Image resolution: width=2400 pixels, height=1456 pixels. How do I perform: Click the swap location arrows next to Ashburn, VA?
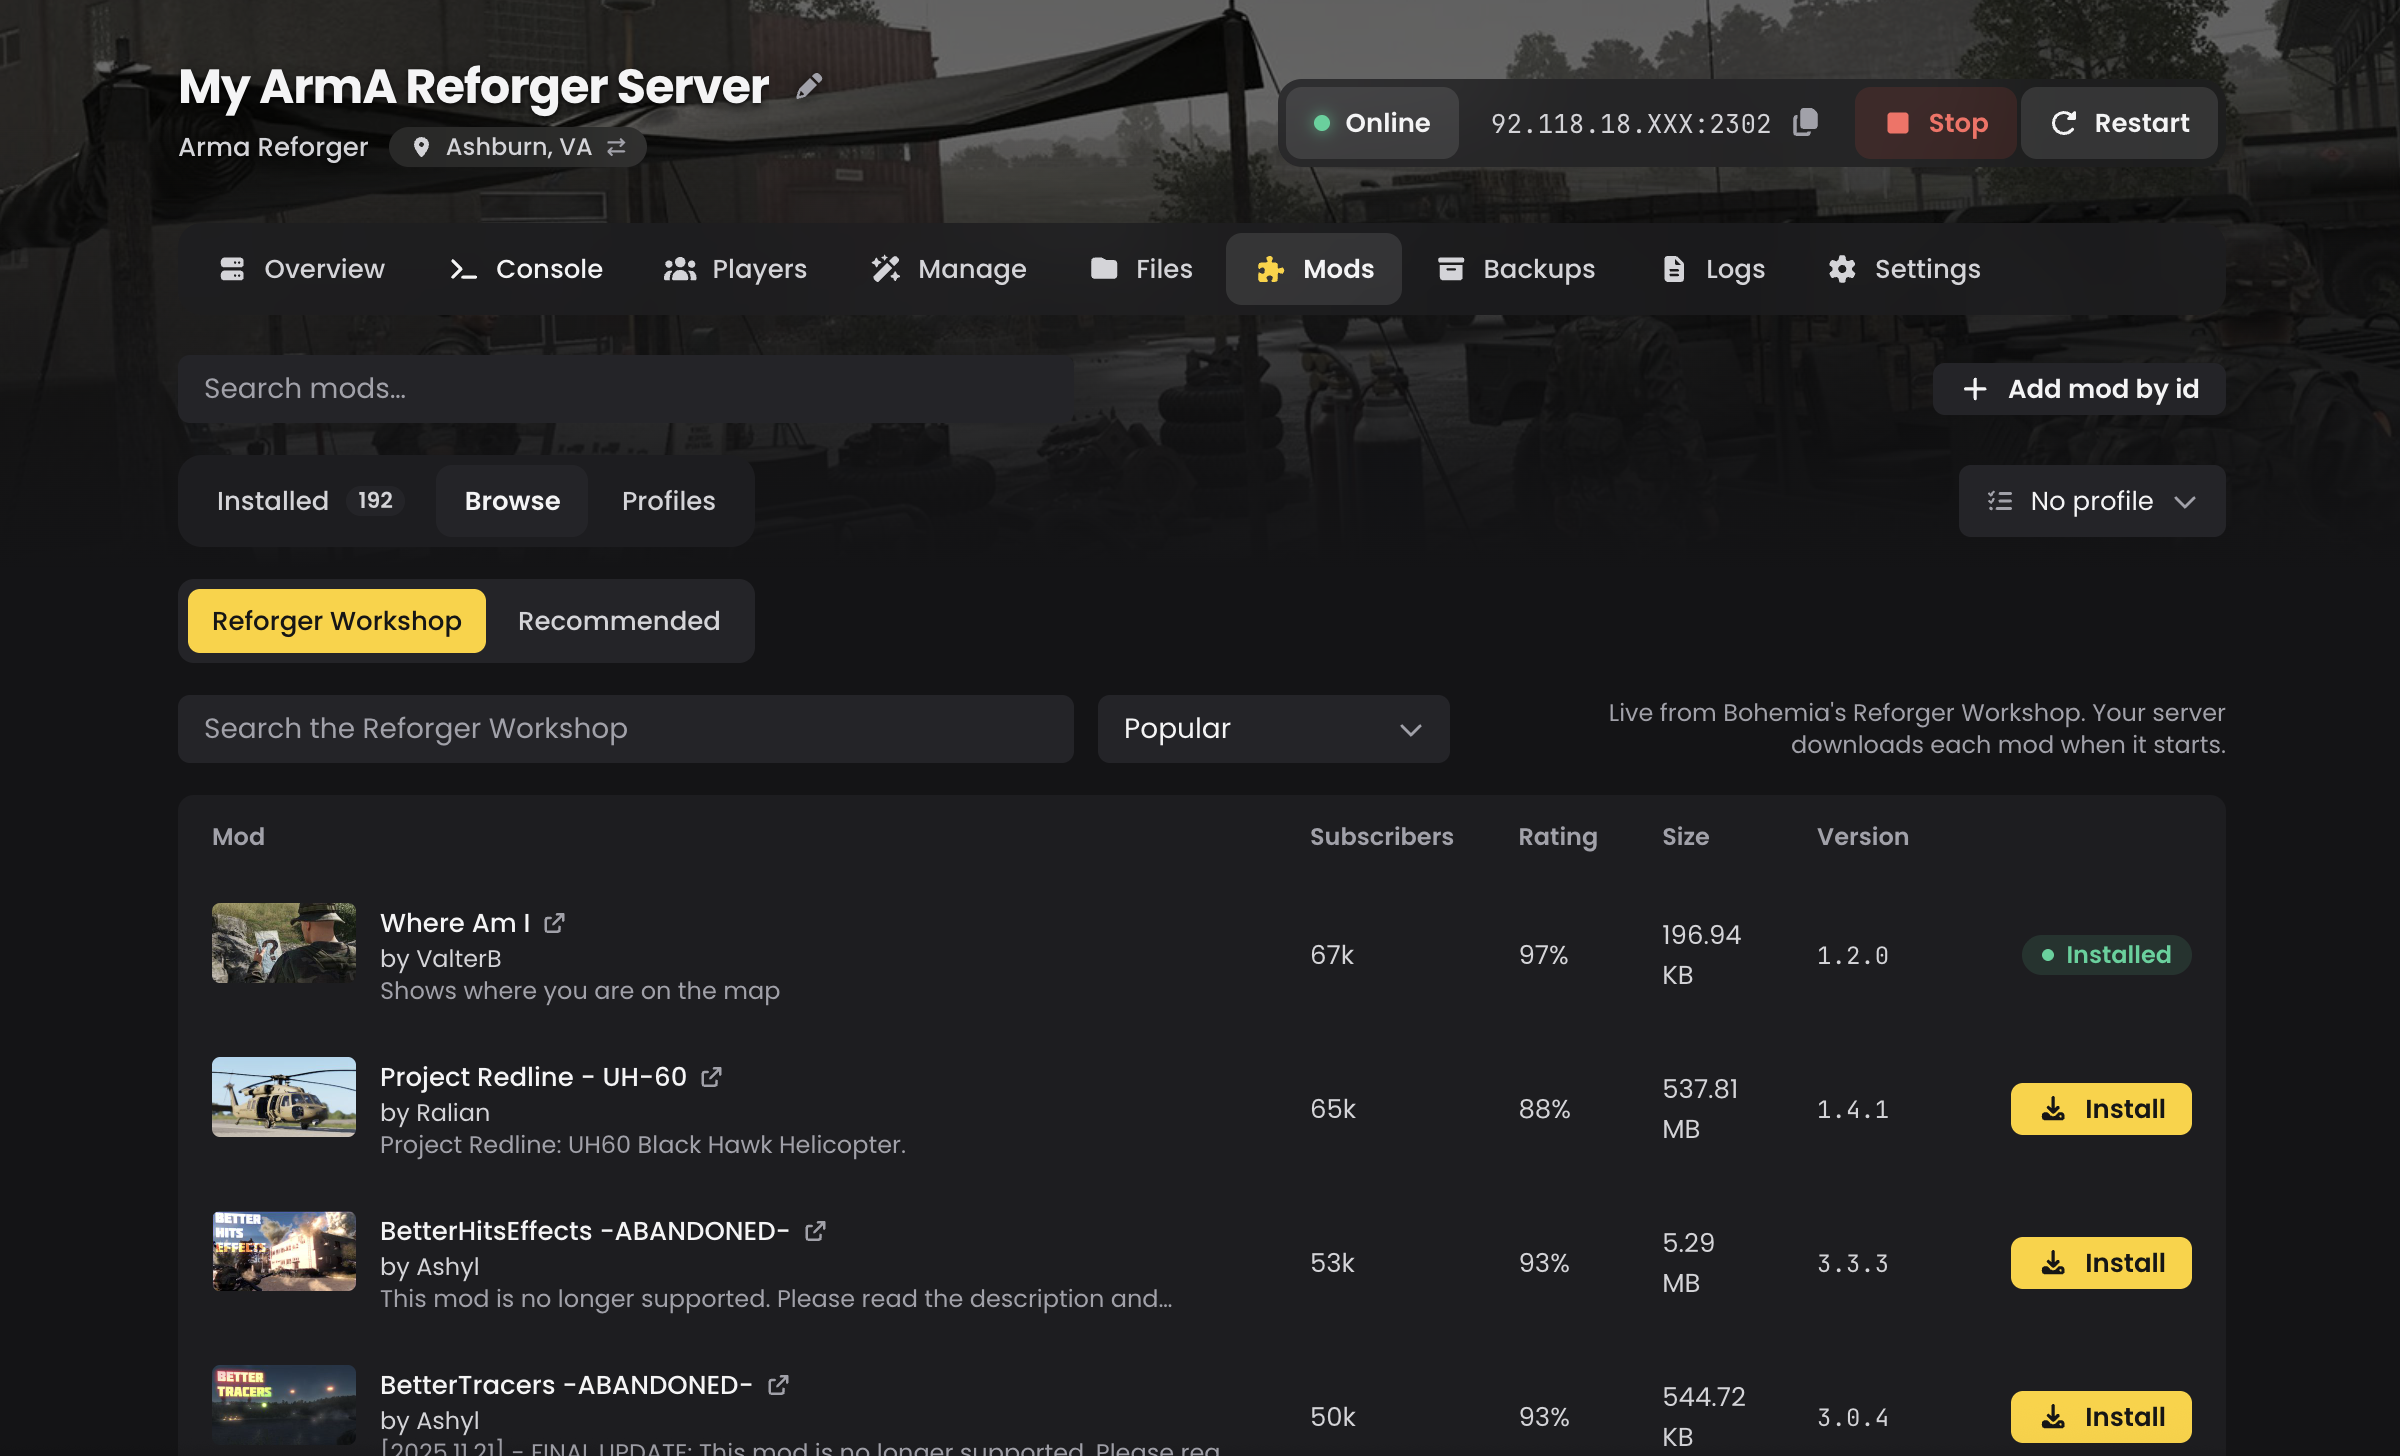click(x=616, y=147)
